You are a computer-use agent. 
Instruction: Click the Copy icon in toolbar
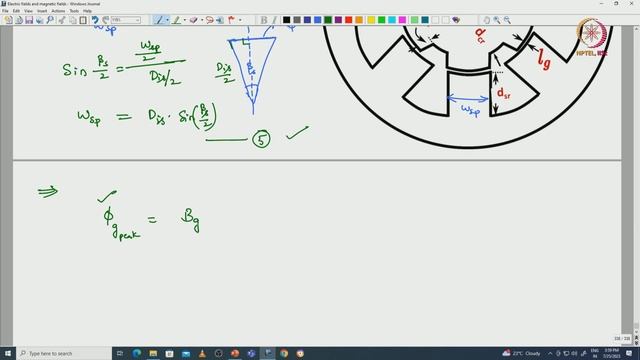[73, 20]
